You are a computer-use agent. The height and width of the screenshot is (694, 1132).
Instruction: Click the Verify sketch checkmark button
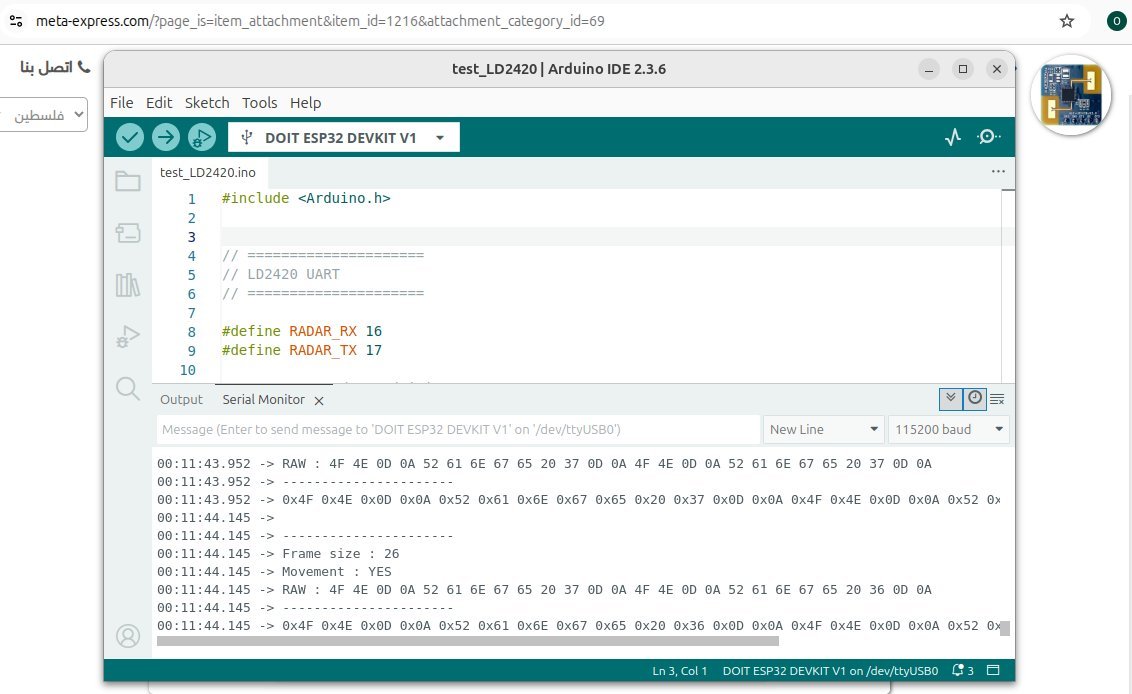point(130,137)
